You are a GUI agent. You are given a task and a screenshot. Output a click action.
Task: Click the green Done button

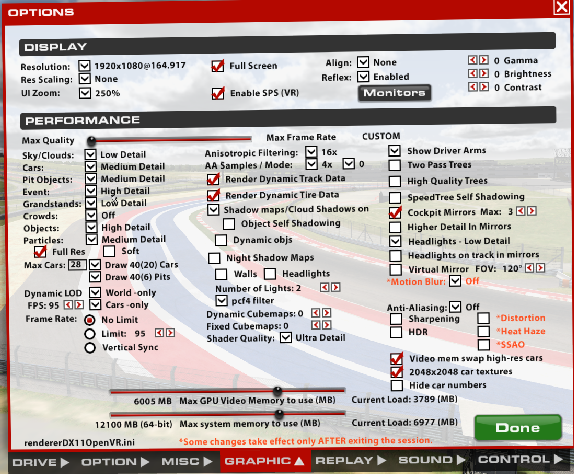point(518,428)
